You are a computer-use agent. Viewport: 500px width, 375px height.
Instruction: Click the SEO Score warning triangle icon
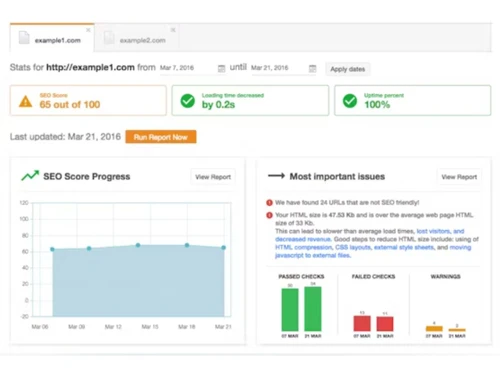26,101
